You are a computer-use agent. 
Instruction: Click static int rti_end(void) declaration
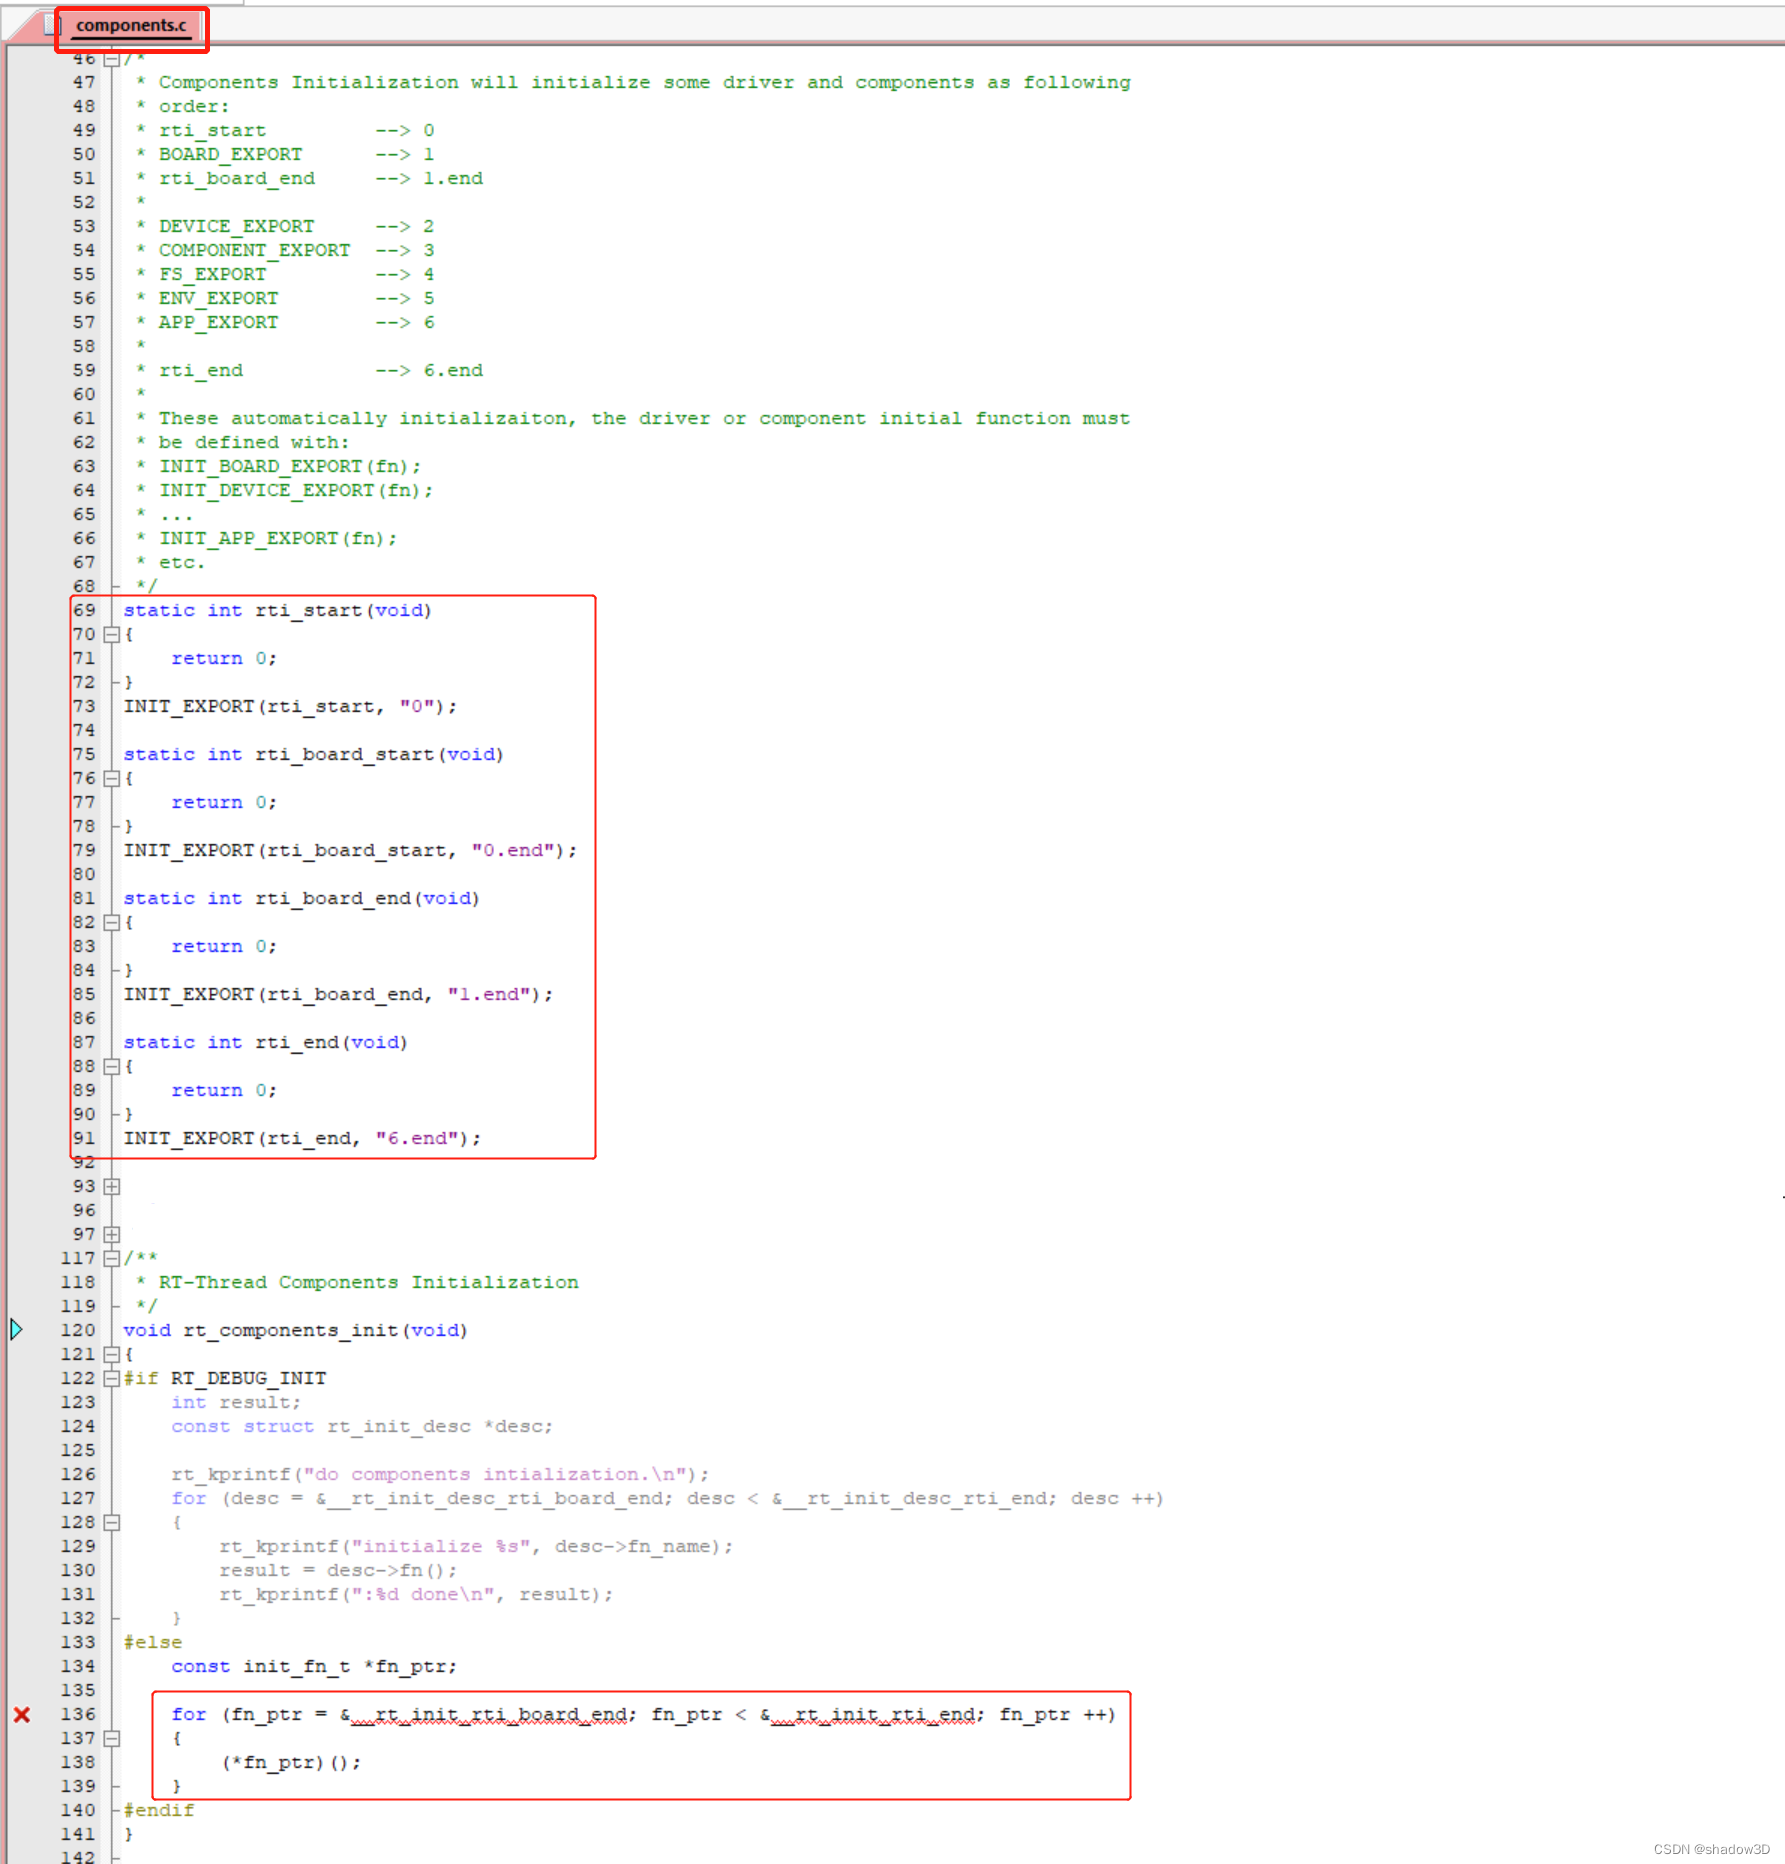point(265,1043)
